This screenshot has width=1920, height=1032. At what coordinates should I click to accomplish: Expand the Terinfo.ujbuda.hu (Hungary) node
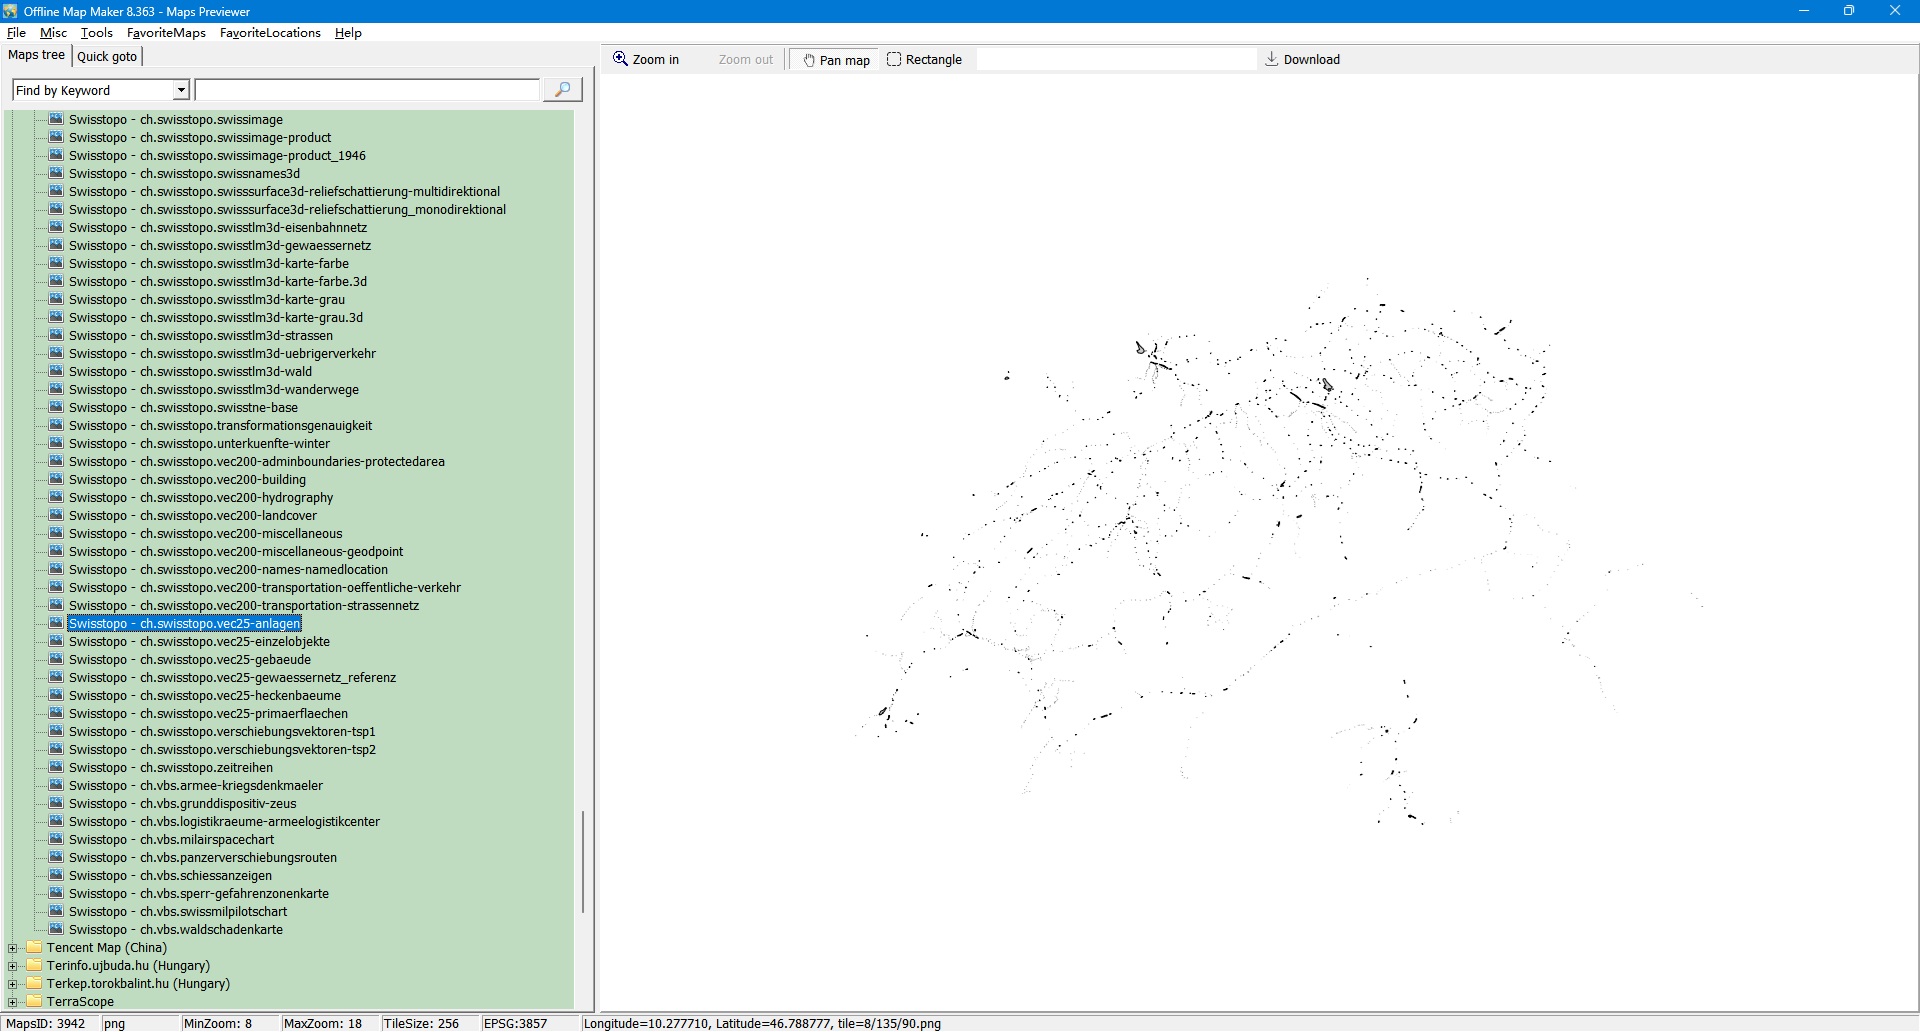pyautogui.click(x=13, y=966)
